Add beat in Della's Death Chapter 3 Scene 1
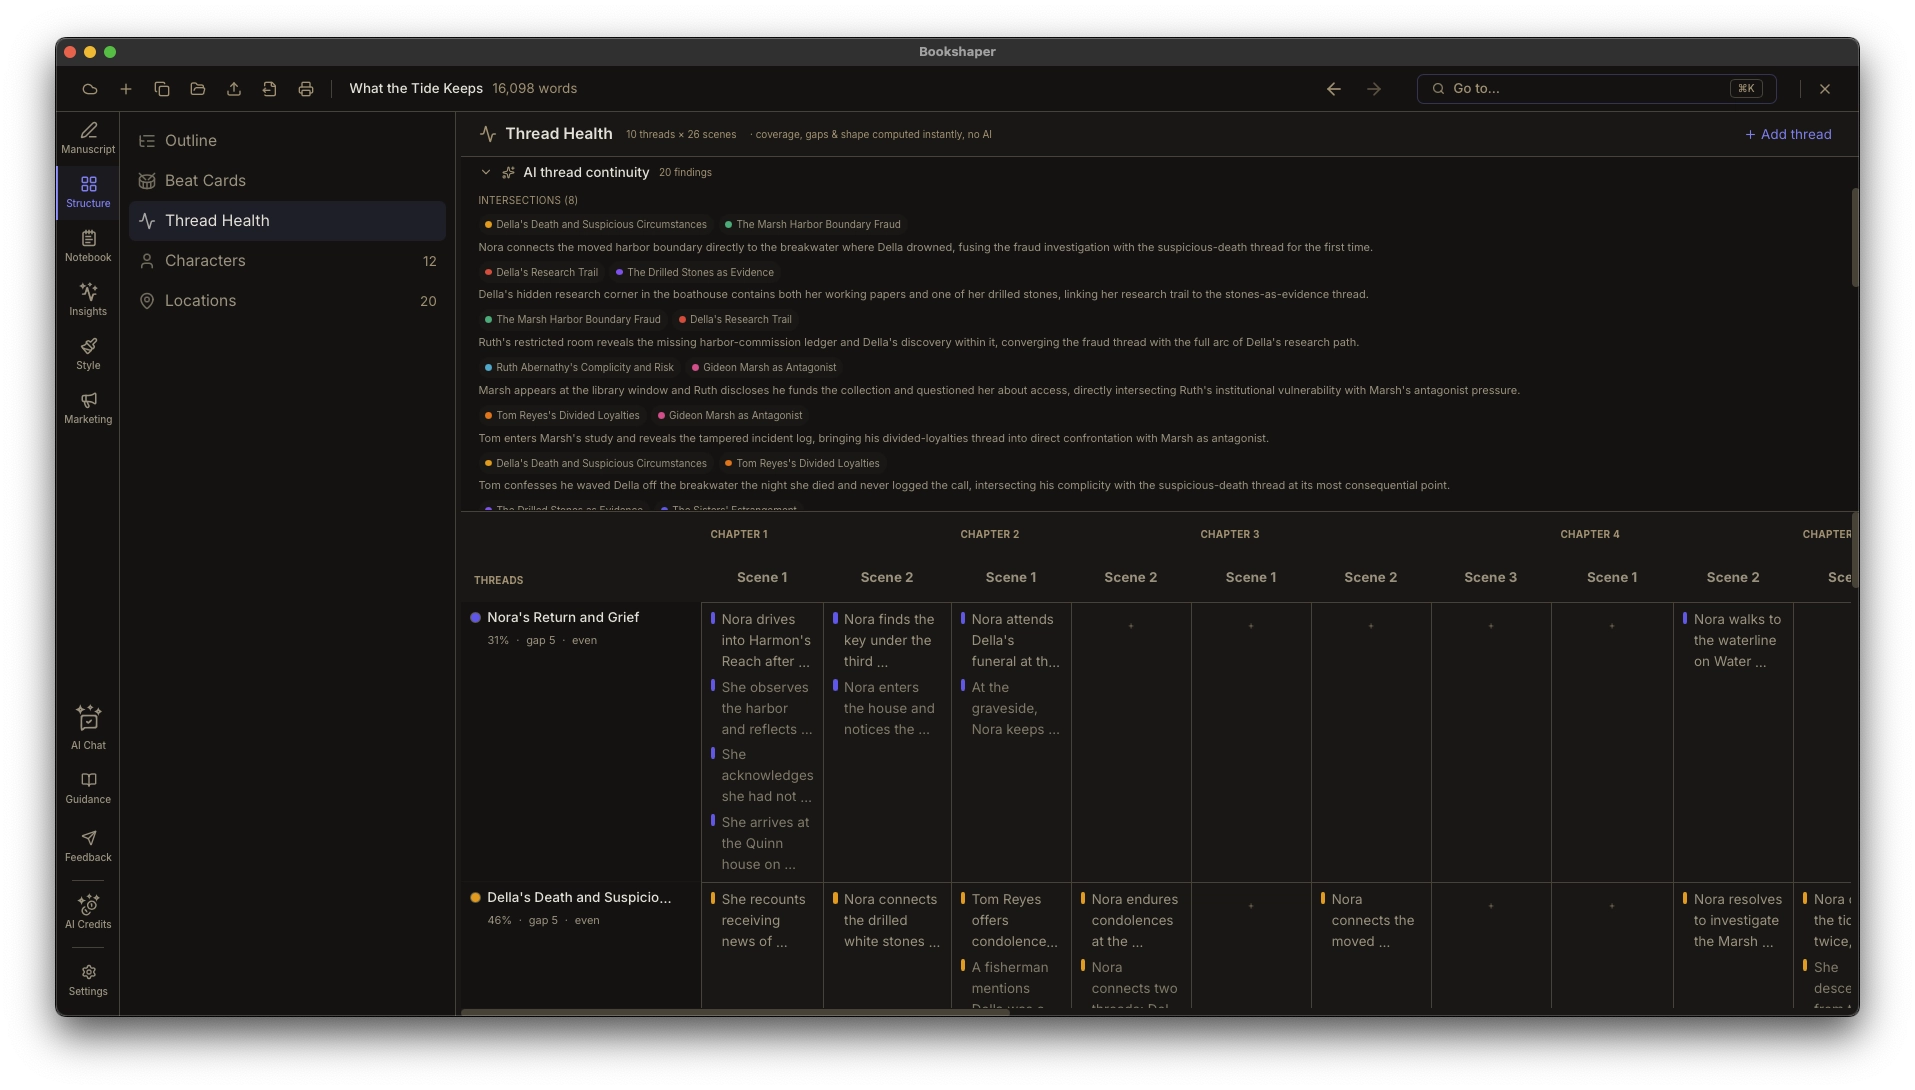Image resolution: width=1915 pixels, height=1090 pixels. click(x=1251, y=907)
